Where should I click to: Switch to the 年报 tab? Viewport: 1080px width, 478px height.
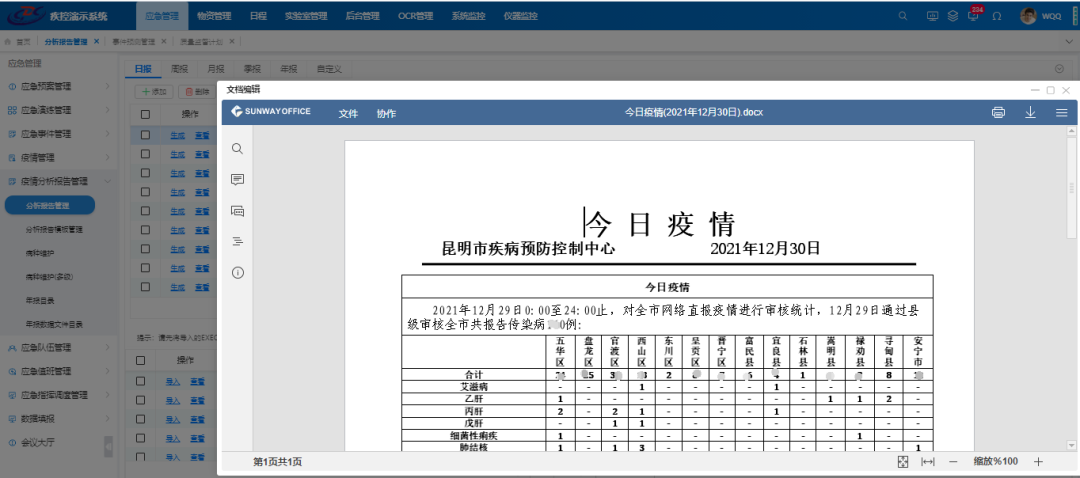coord(289,69)
